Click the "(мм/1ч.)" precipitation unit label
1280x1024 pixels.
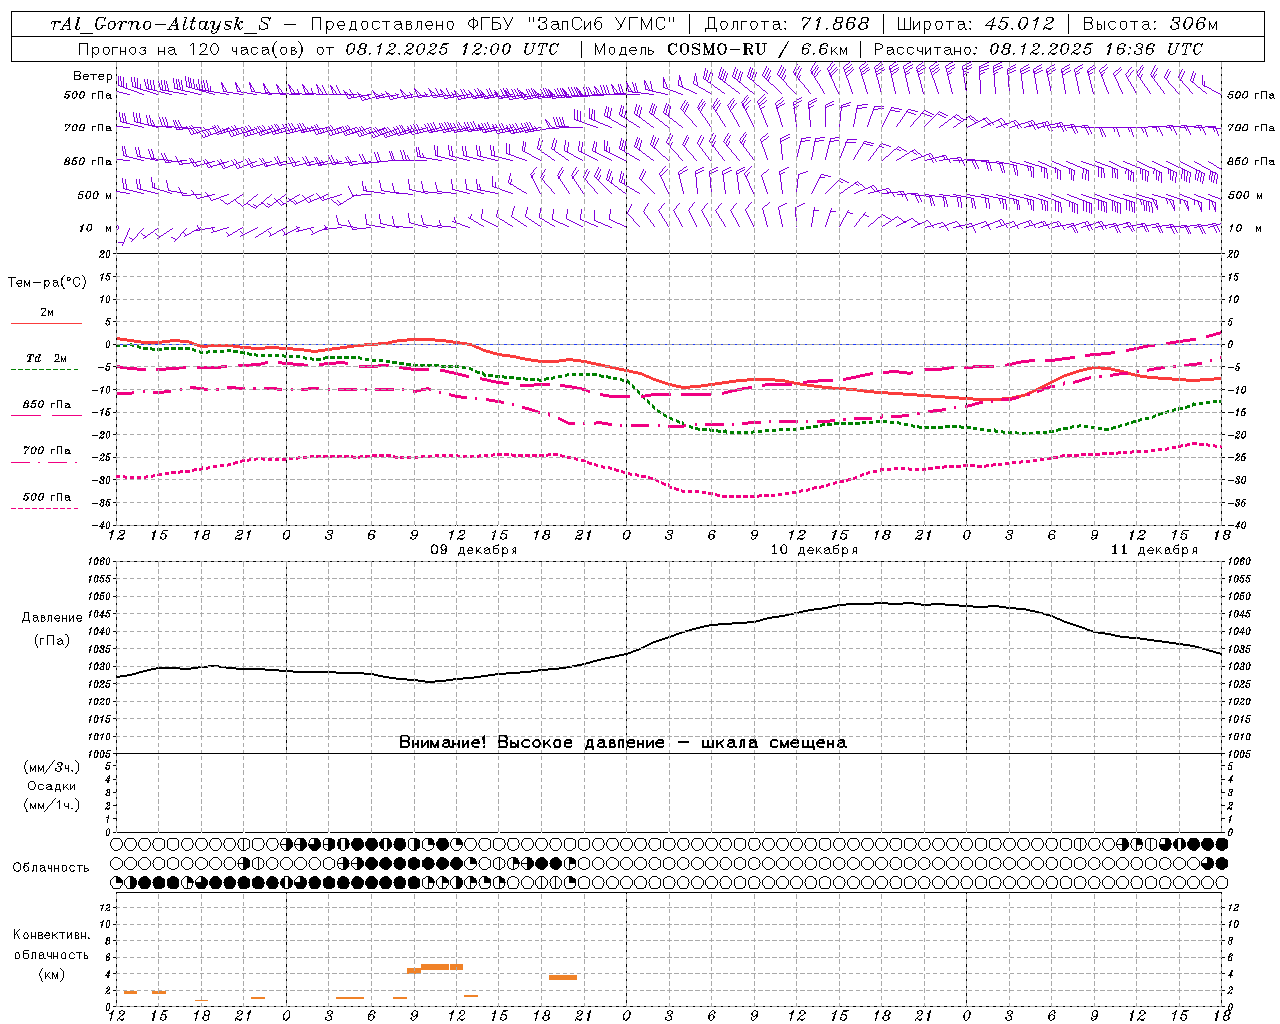[x=52, y=805]
